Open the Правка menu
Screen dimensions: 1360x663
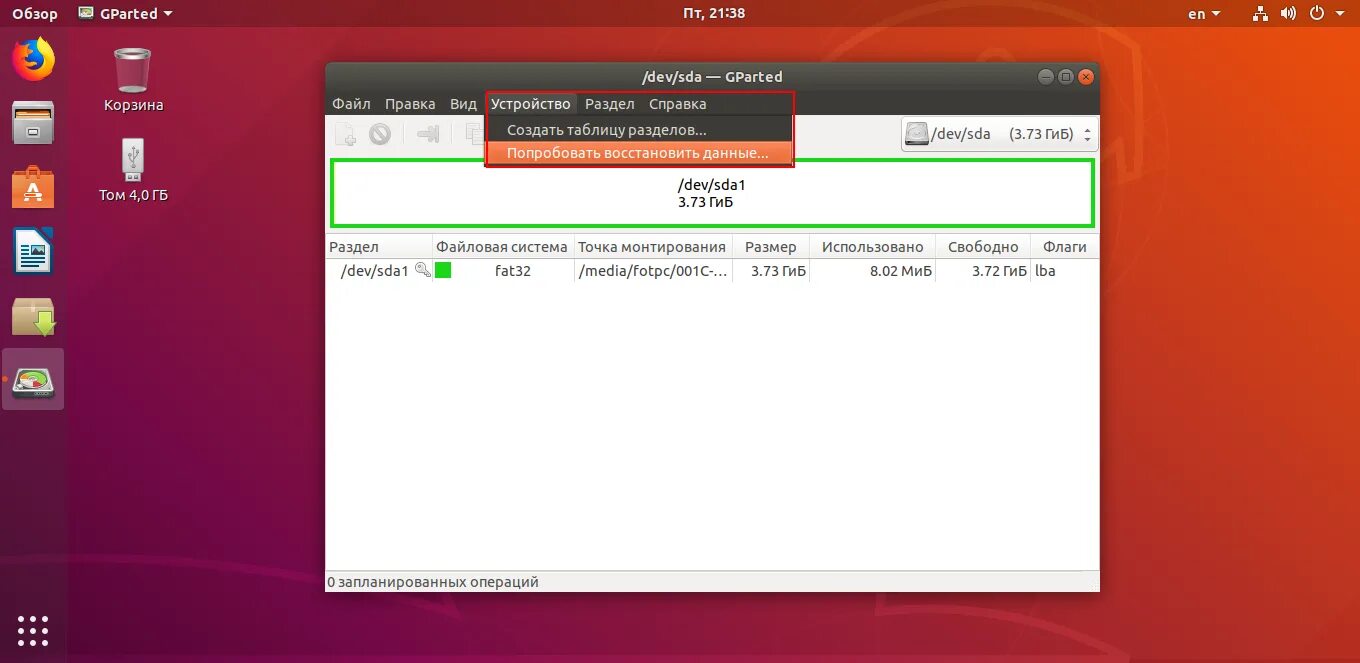[410, 104]
